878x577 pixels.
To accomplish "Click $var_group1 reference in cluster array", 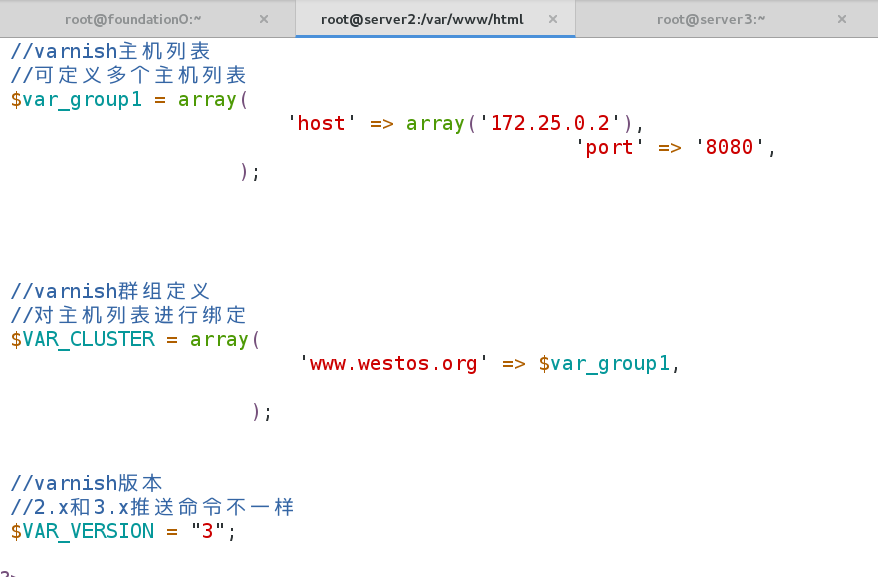I will pos(604,364).
